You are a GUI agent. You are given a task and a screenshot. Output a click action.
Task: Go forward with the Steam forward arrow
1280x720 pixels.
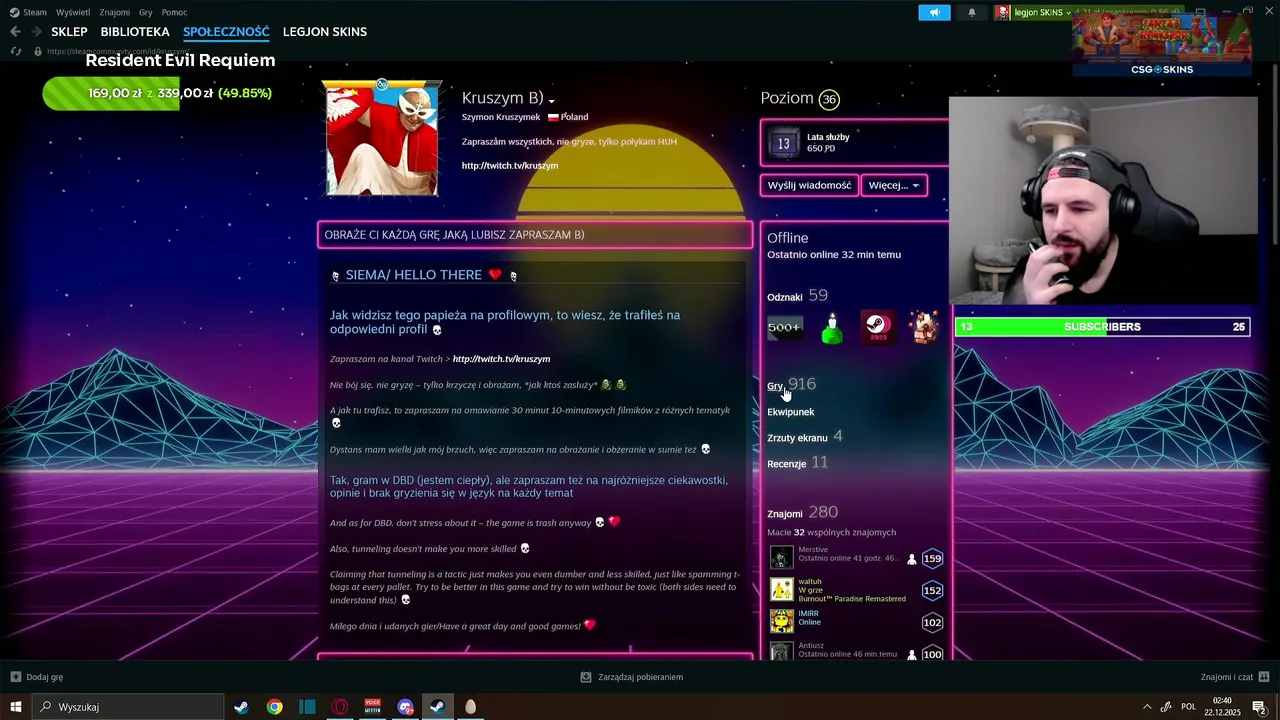(36, 32)
